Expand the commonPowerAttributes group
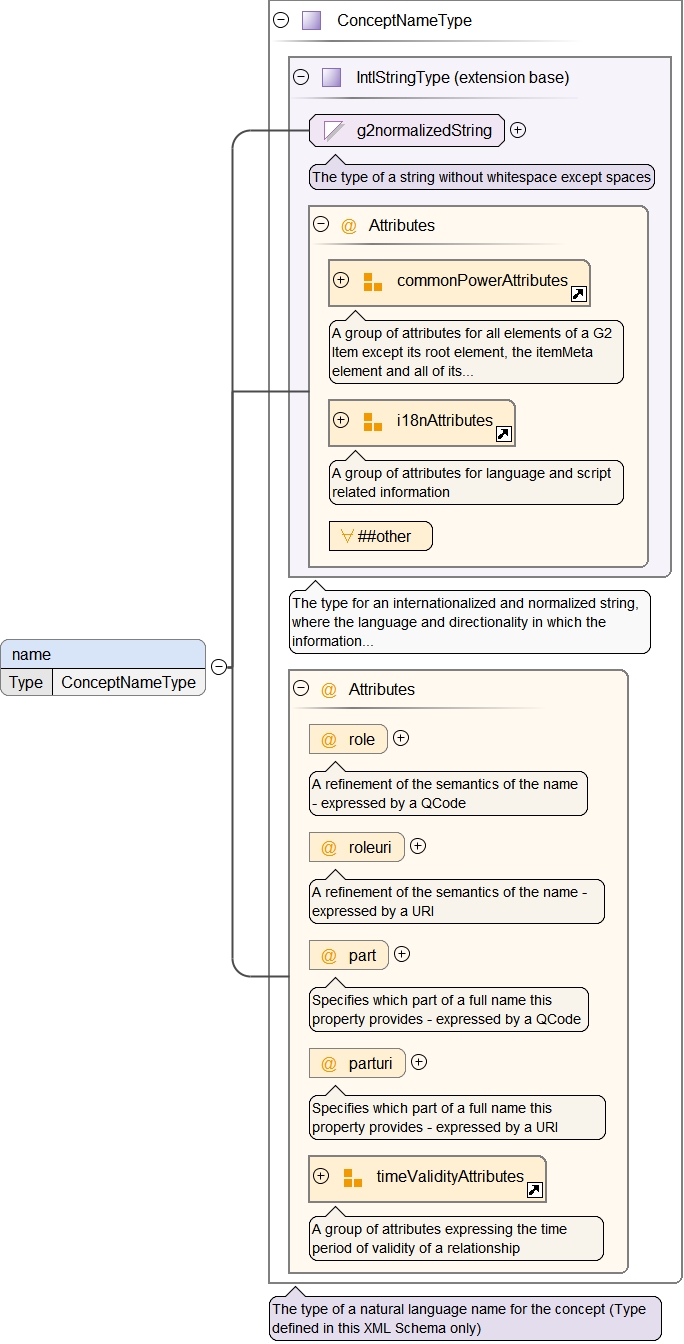 [341, 280]
